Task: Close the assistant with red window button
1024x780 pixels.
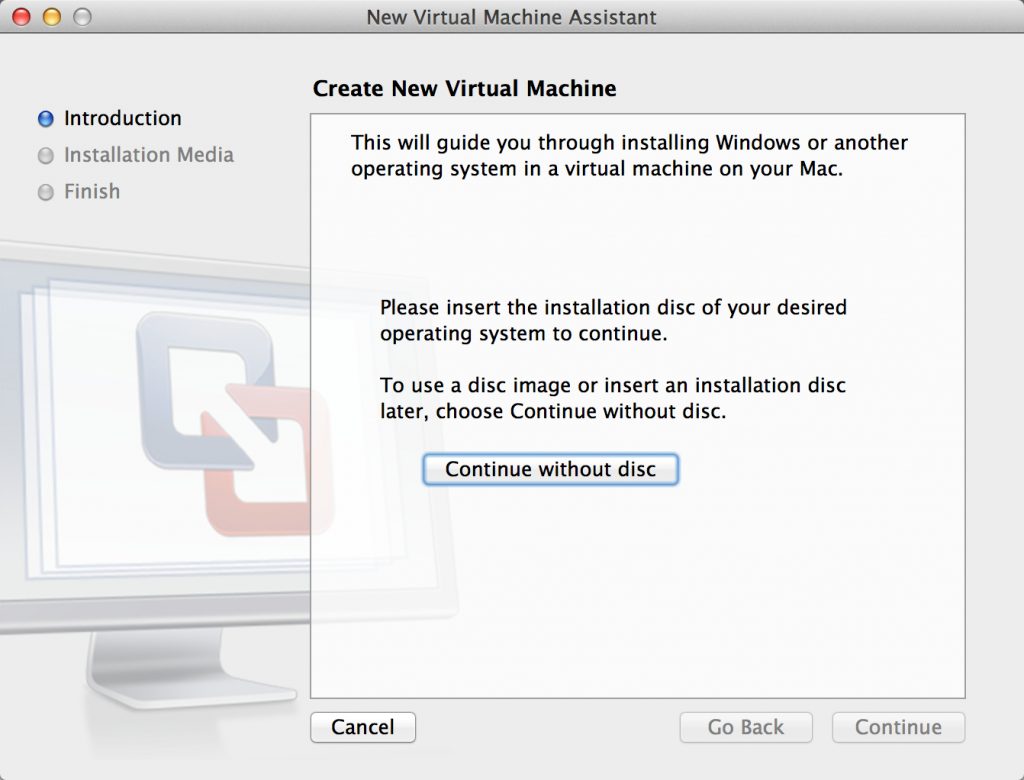Action: [x=22, y=16]
